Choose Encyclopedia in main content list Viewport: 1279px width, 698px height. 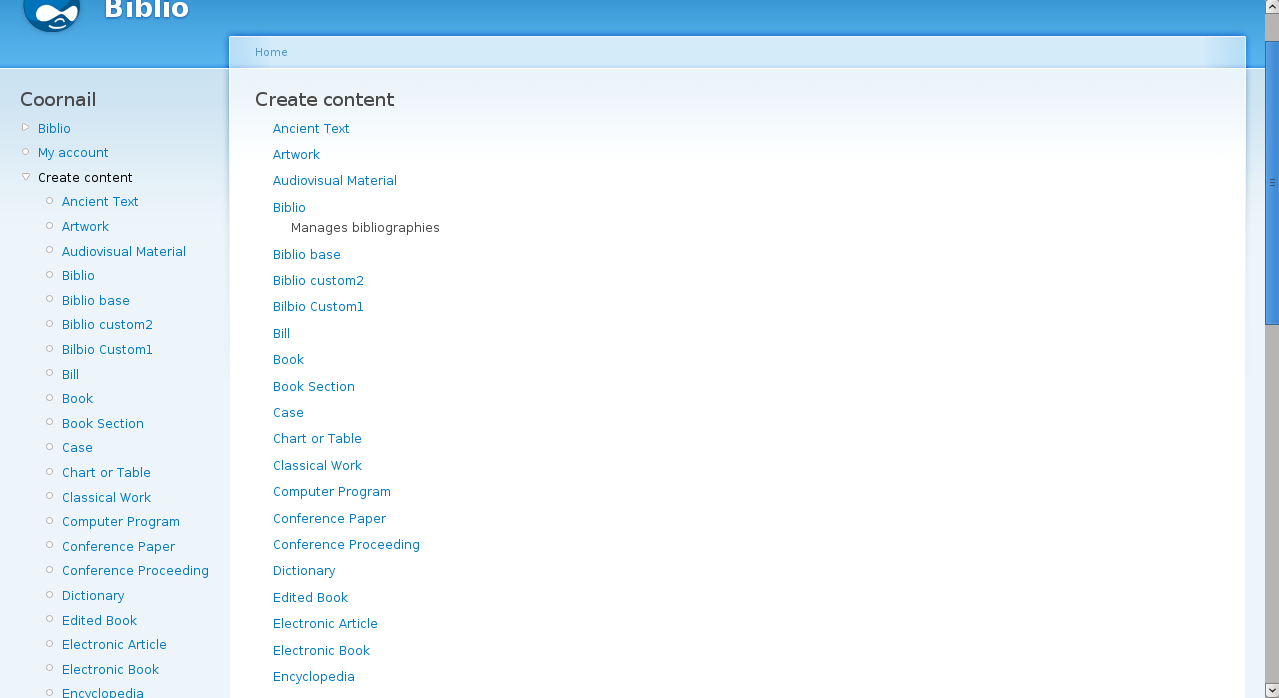click(314, 677)
